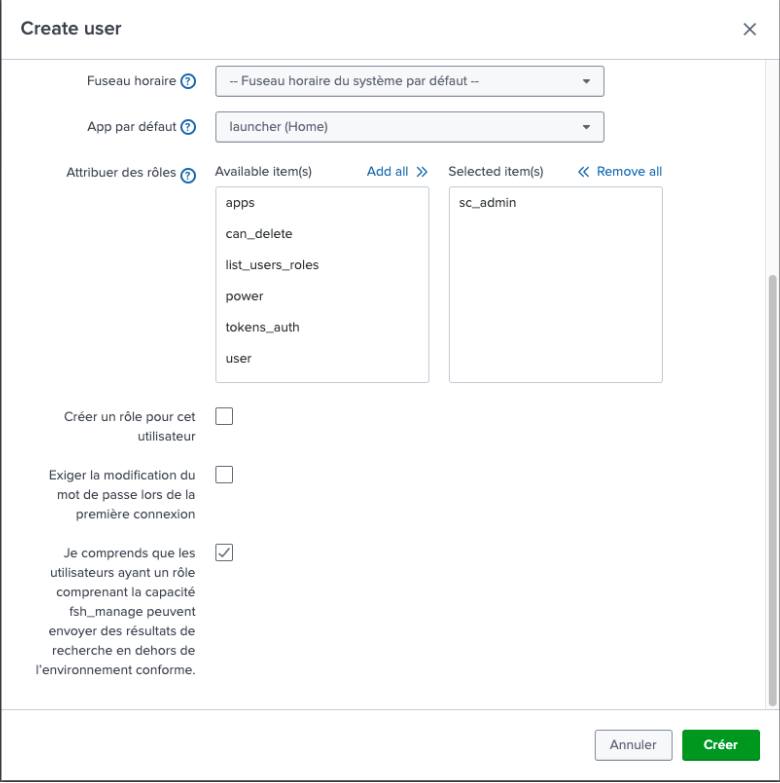Click the help icon beside Fuseau horaire
Screen dimensions: 780x783
coord(188,82)
